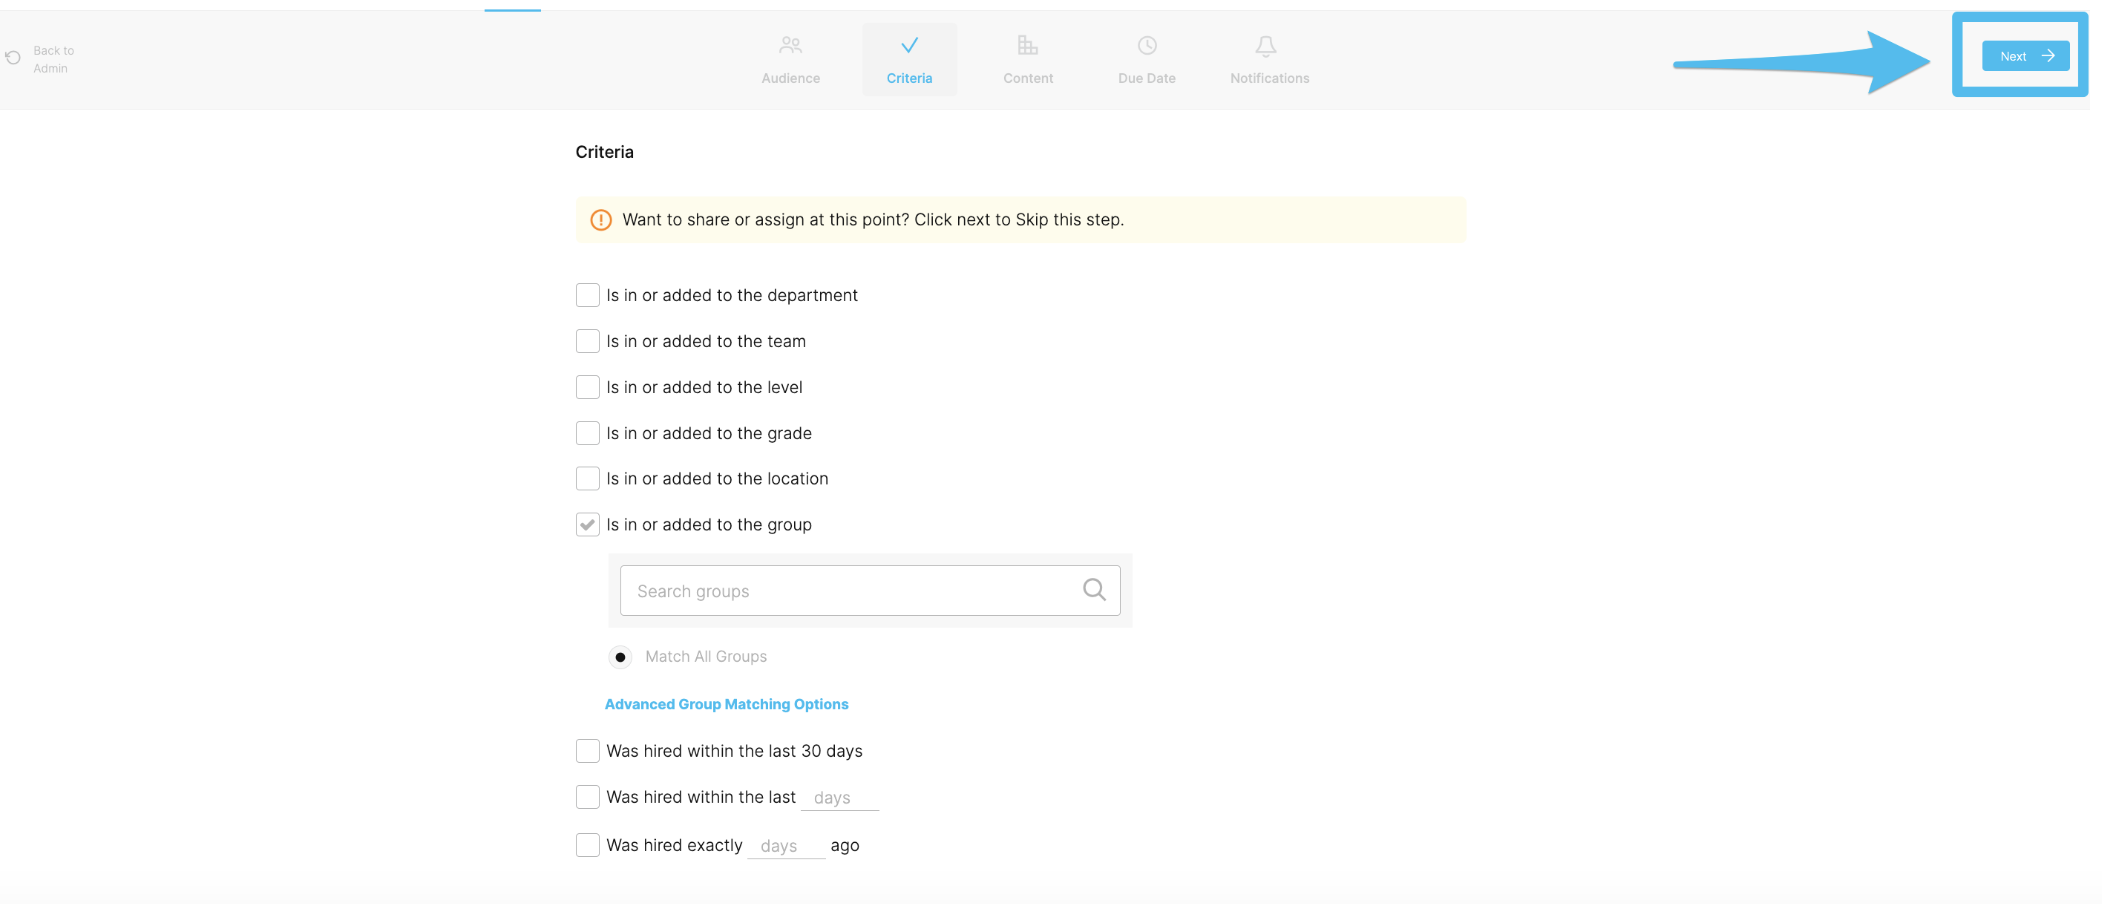The height and width of the screenshot is (904, 2102).
Task: Uncheck 'Is in or added to the group'
Action: pos(588,525)
